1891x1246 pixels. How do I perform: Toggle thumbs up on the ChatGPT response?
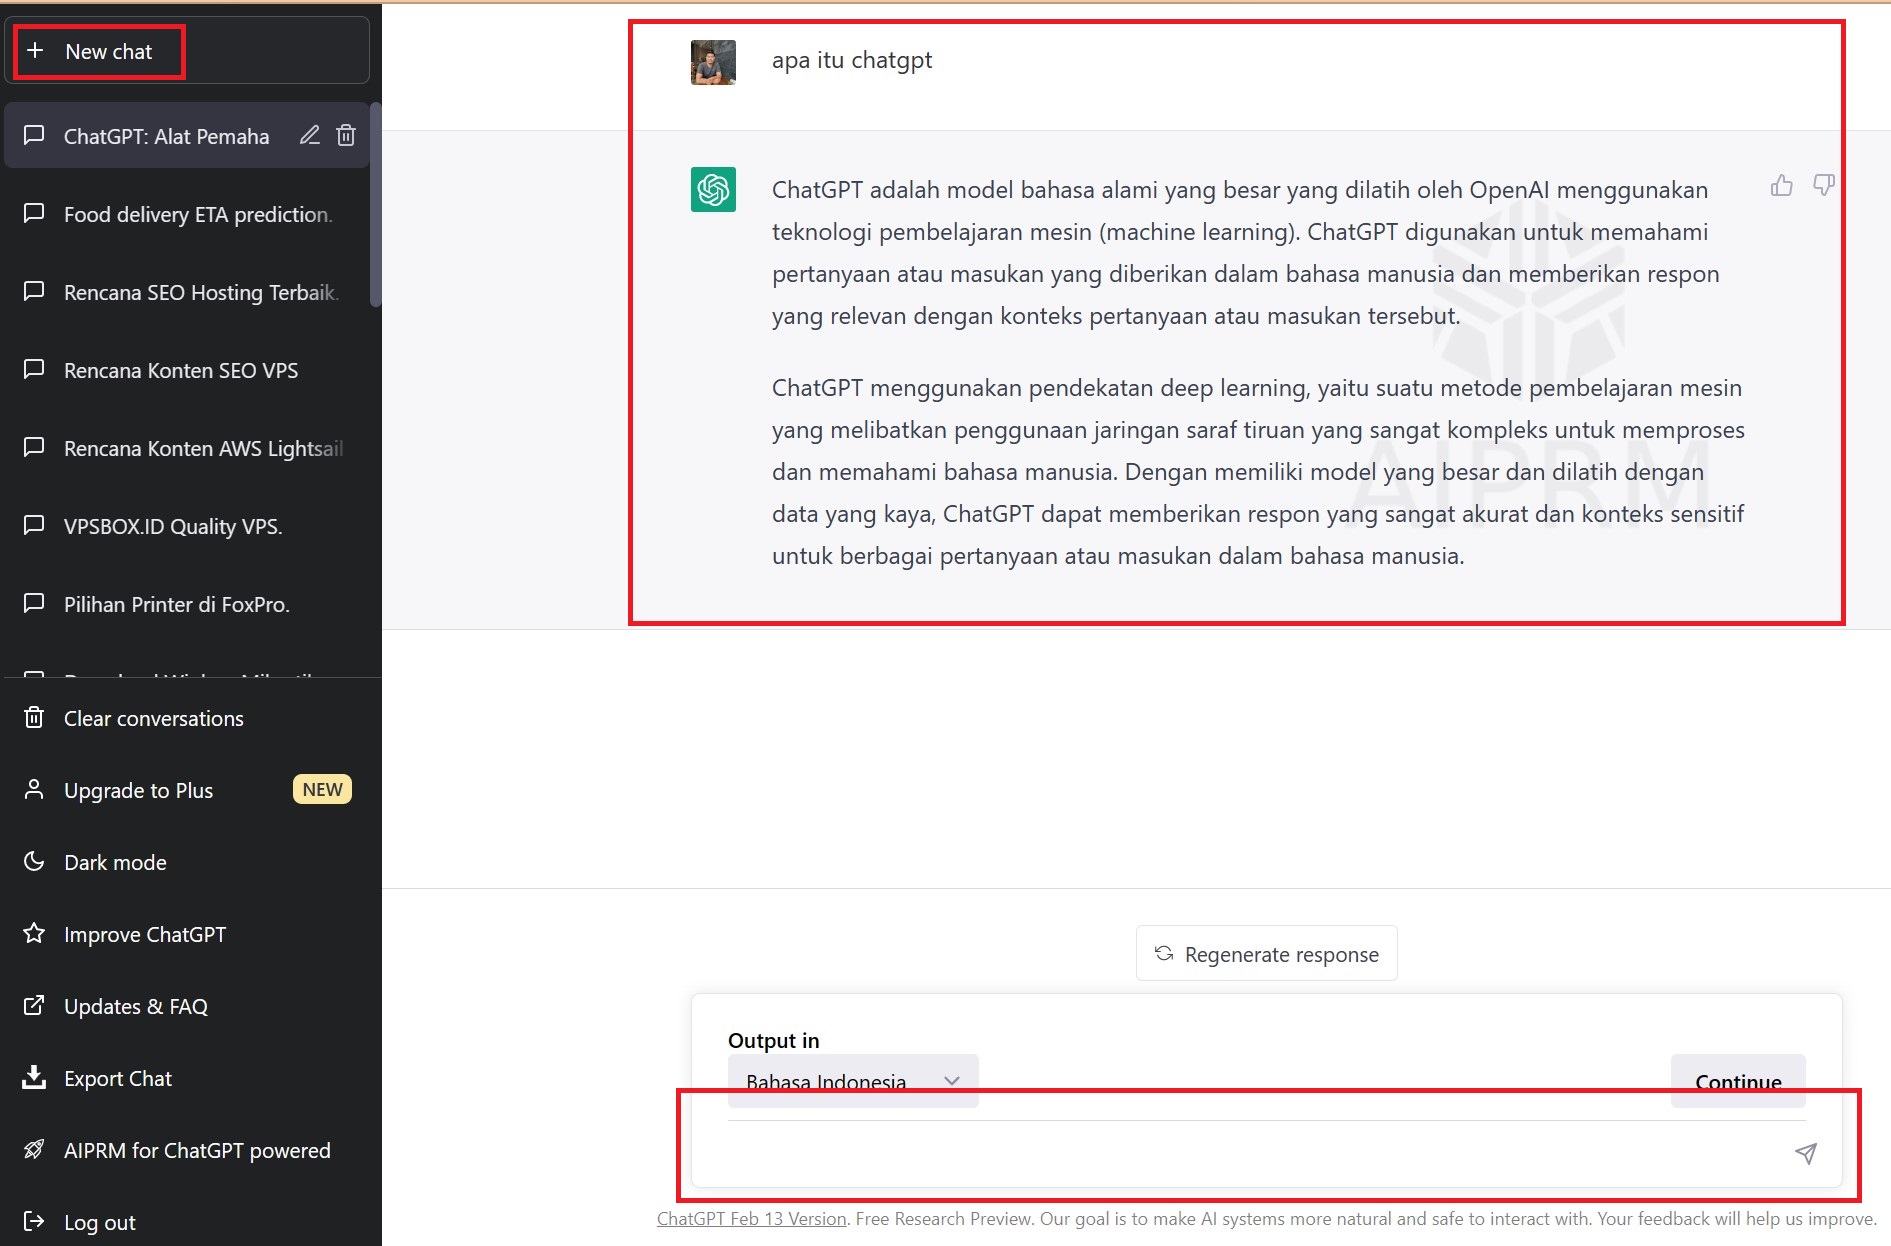pos(1781,185)
